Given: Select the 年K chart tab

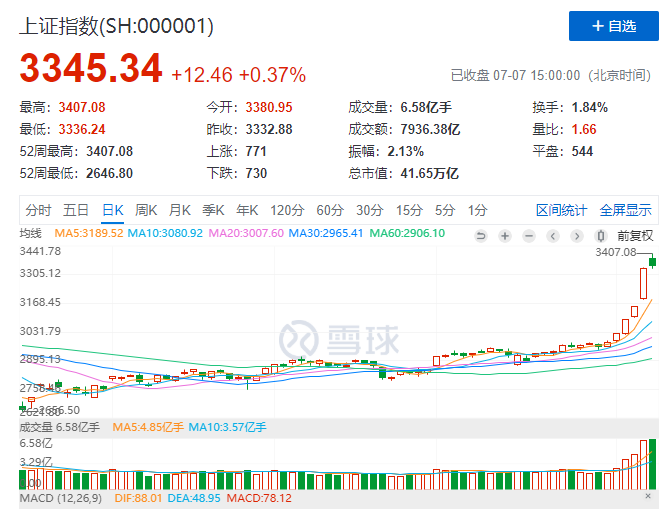Looking at the screenshot, I should pos(247,210).
